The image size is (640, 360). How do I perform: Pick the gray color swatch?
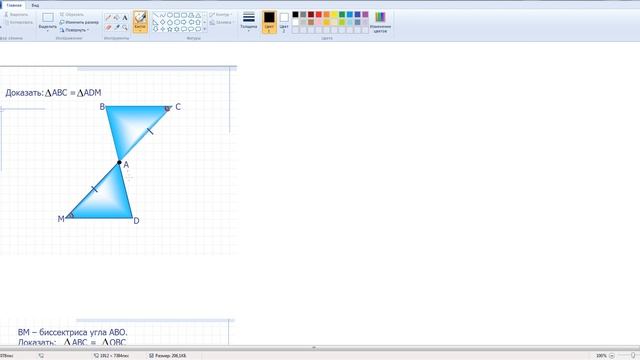pos(303,14)
